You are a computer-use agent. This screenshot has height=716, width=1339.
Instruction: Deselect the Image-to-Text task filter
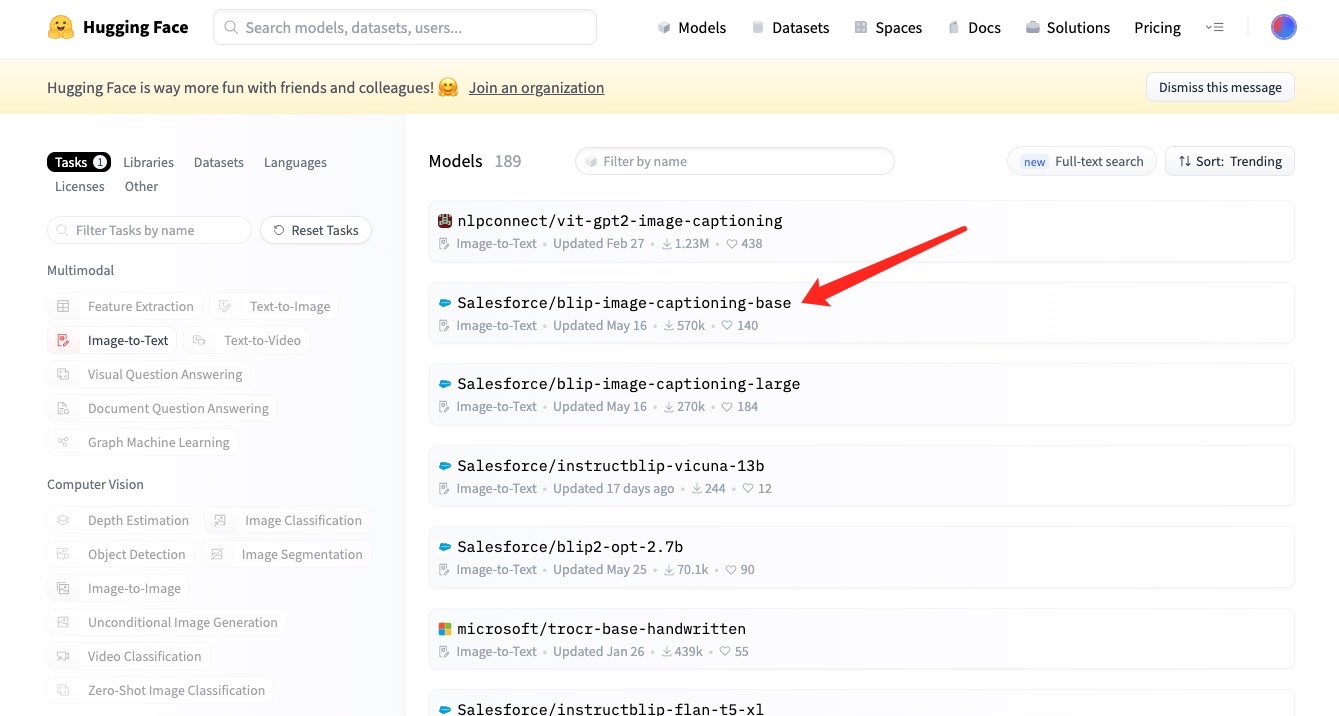[112, 340]
